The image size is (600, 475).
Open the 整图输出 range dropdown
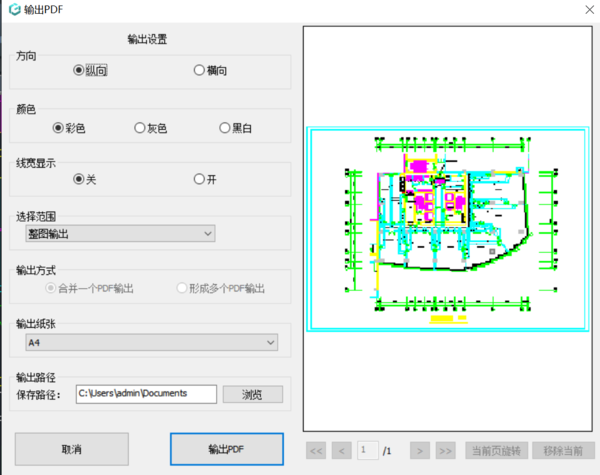point(120,233)
